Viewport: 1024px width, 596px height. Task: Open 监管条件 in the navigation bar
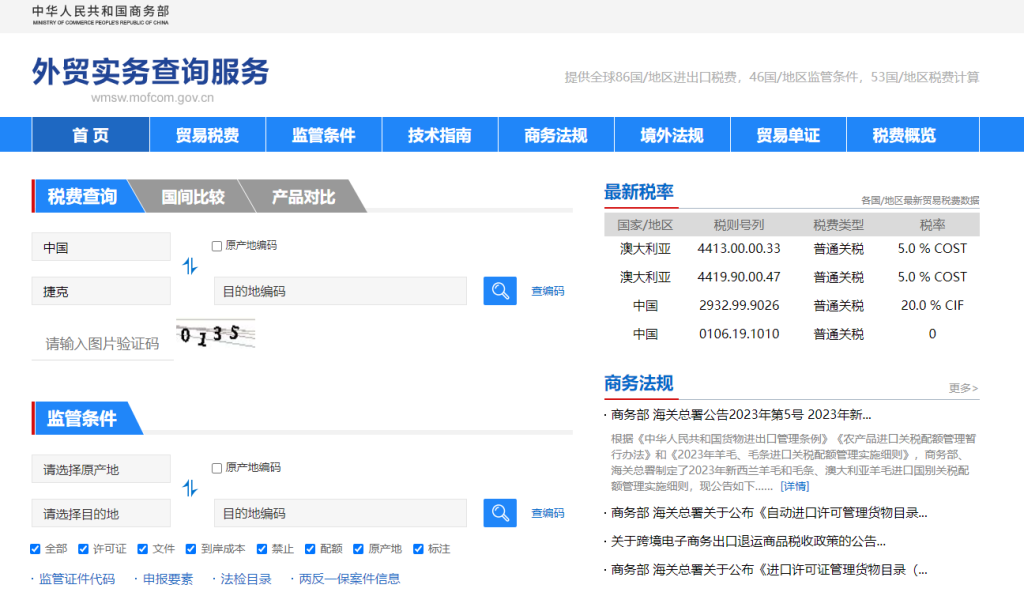pos(324,134)
